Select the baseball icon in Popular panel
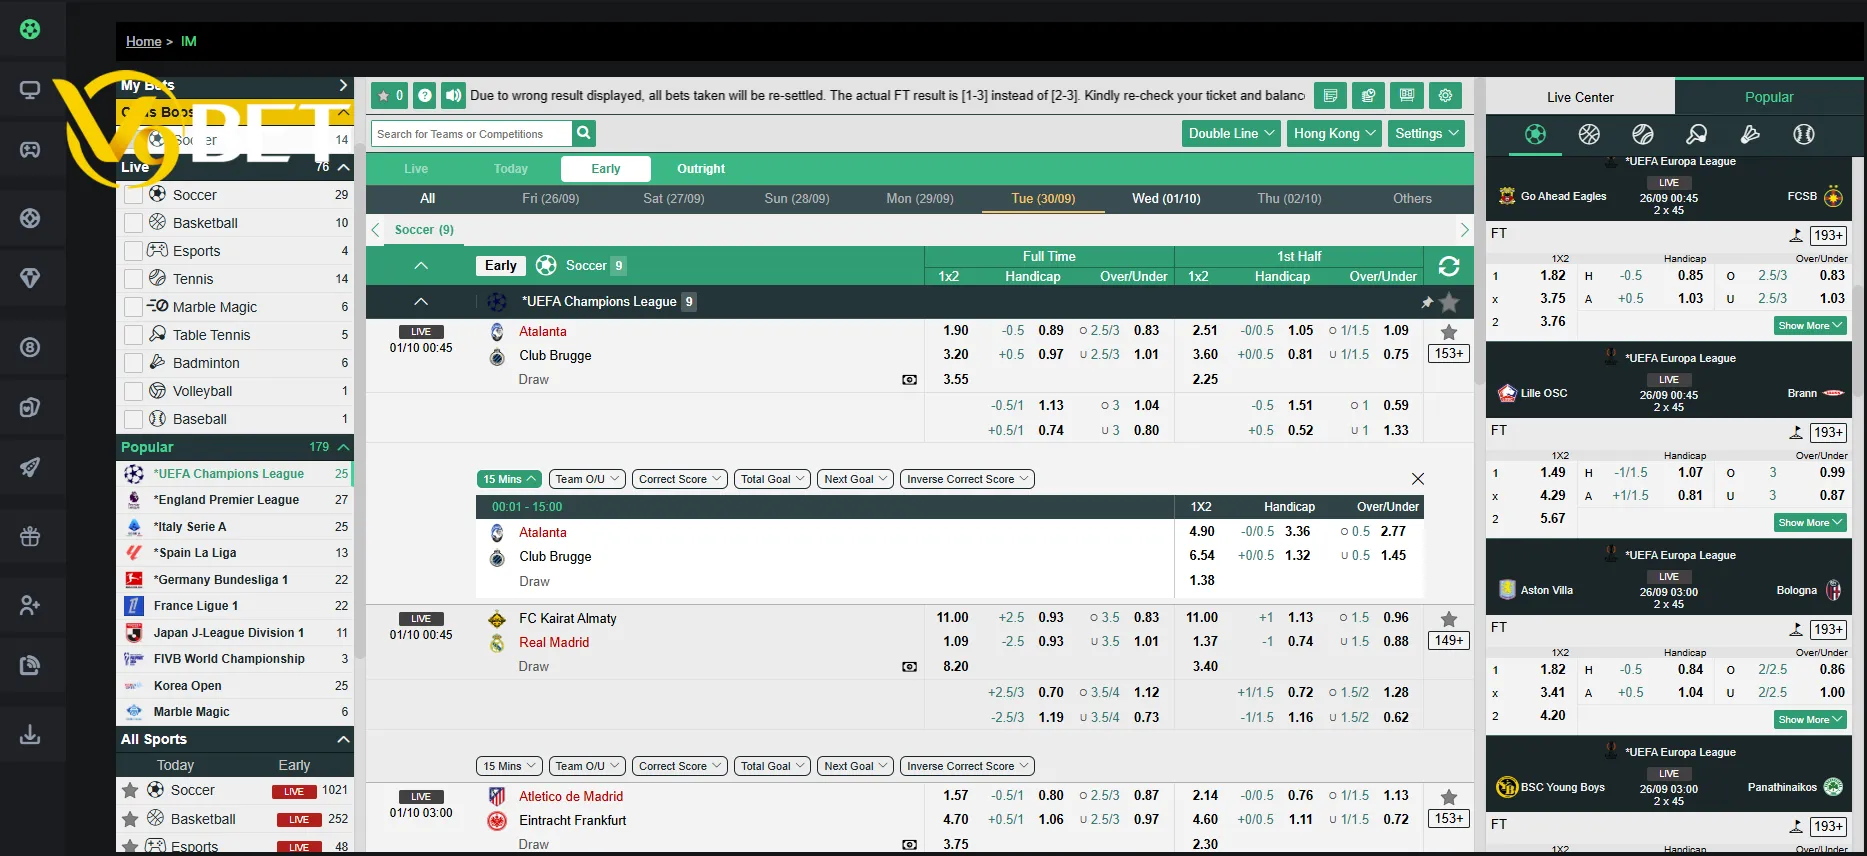1867x856 pixels. coord(1804,134)
